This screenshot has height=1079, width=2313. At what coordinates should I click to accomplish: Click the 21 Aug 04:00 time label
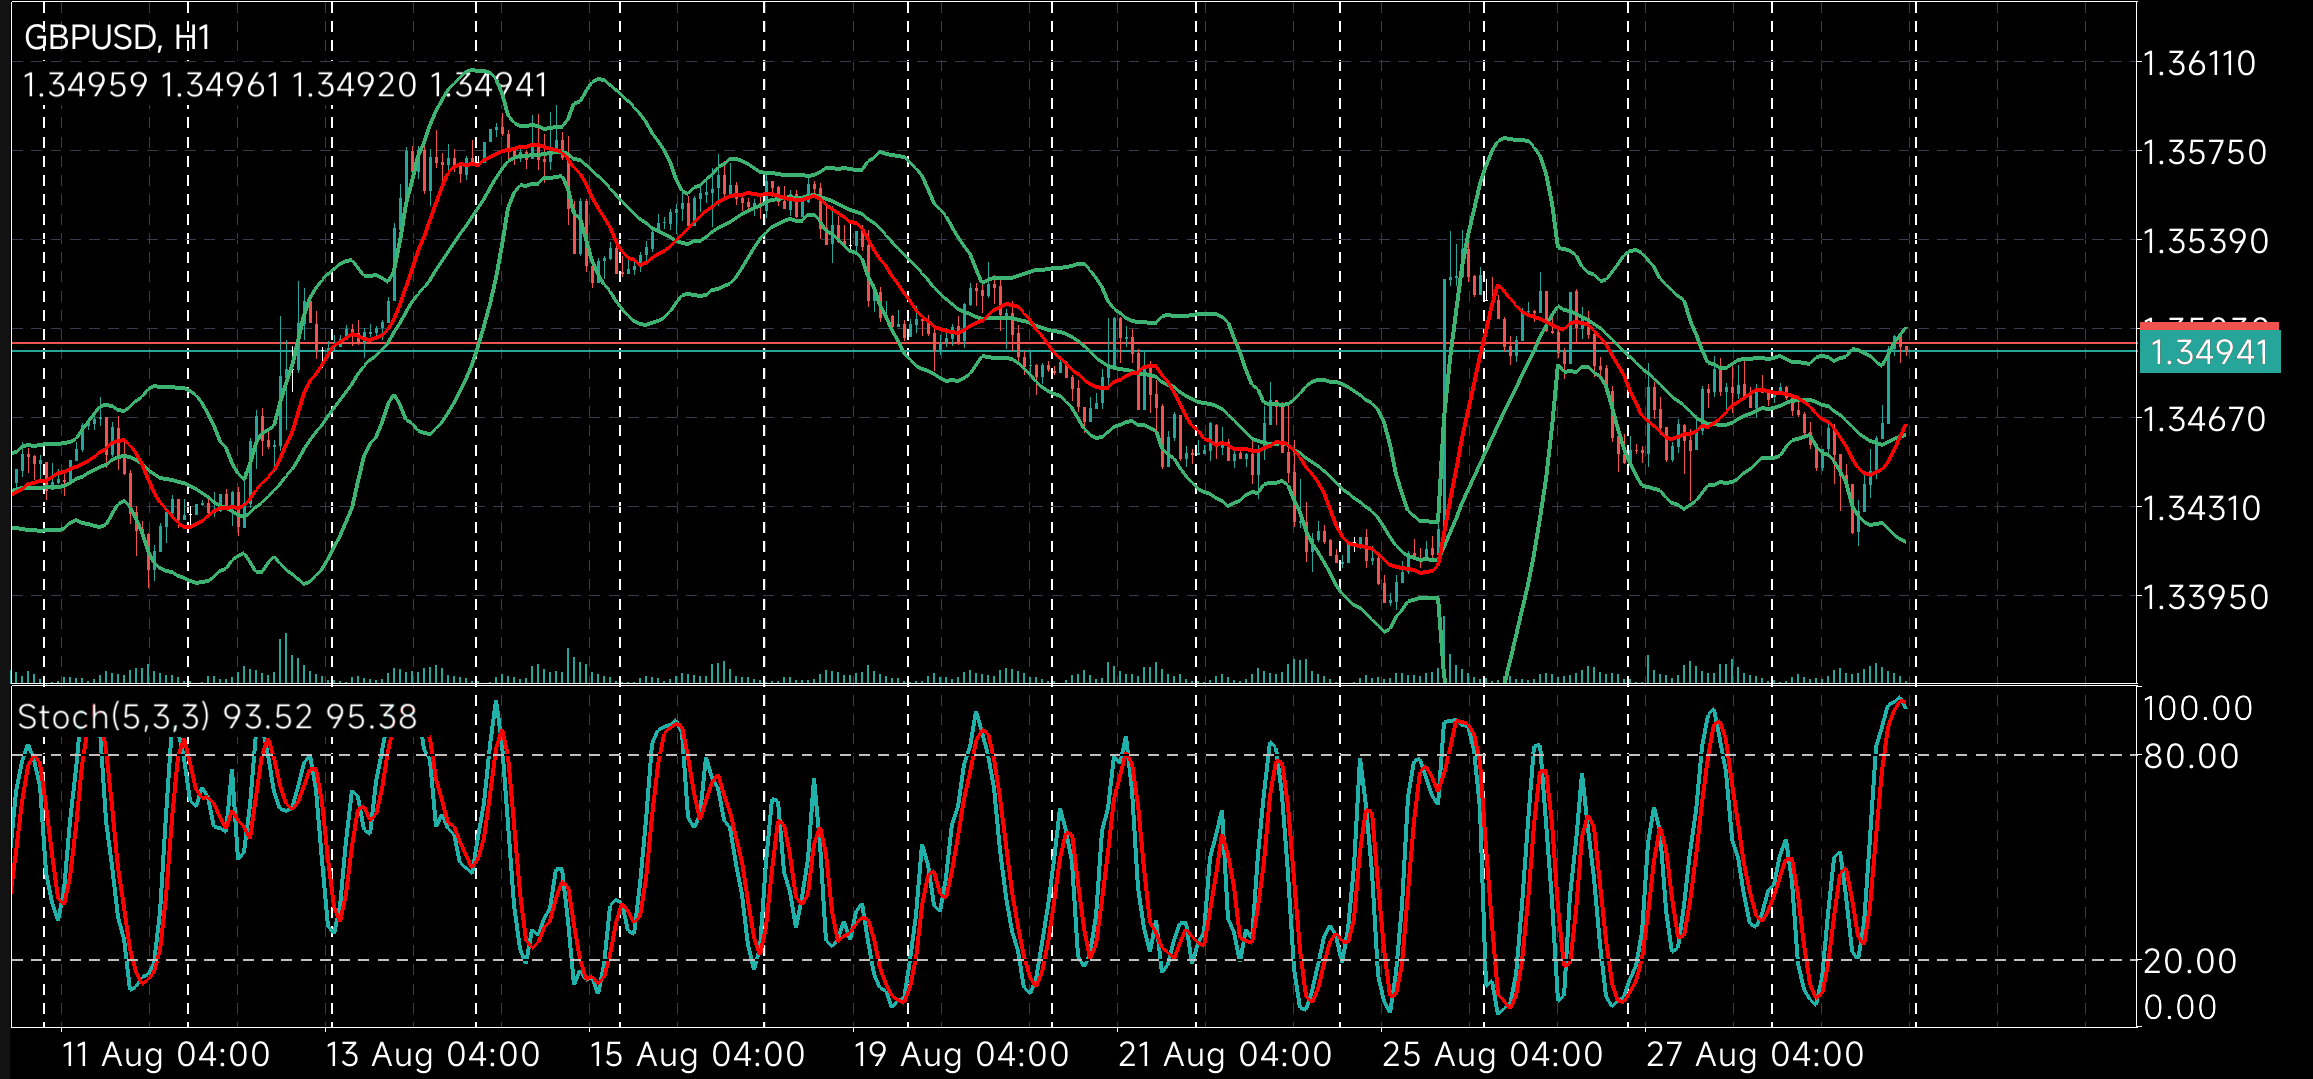[1225, 1055]
